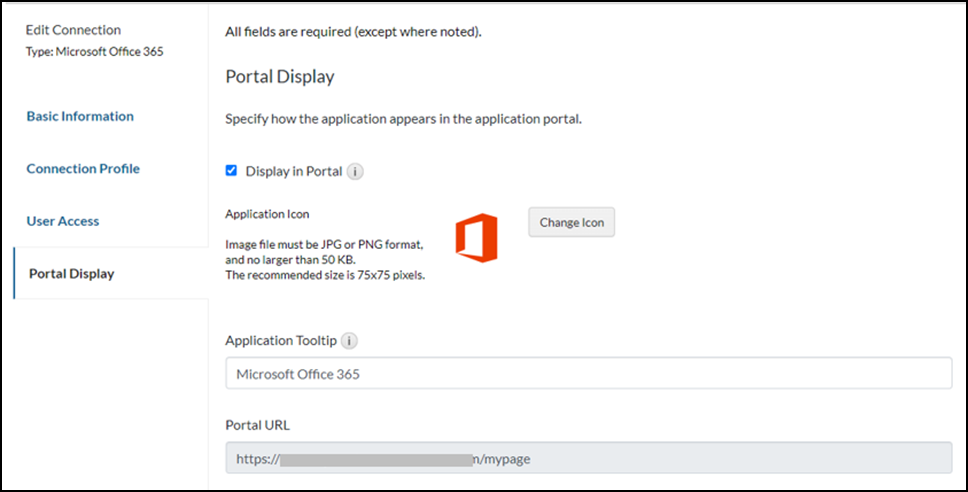Select the Type: Microsoft Office 365 text
Viewport: 968px width, 492px height.
pyautogui.click(x=94, y=51)
